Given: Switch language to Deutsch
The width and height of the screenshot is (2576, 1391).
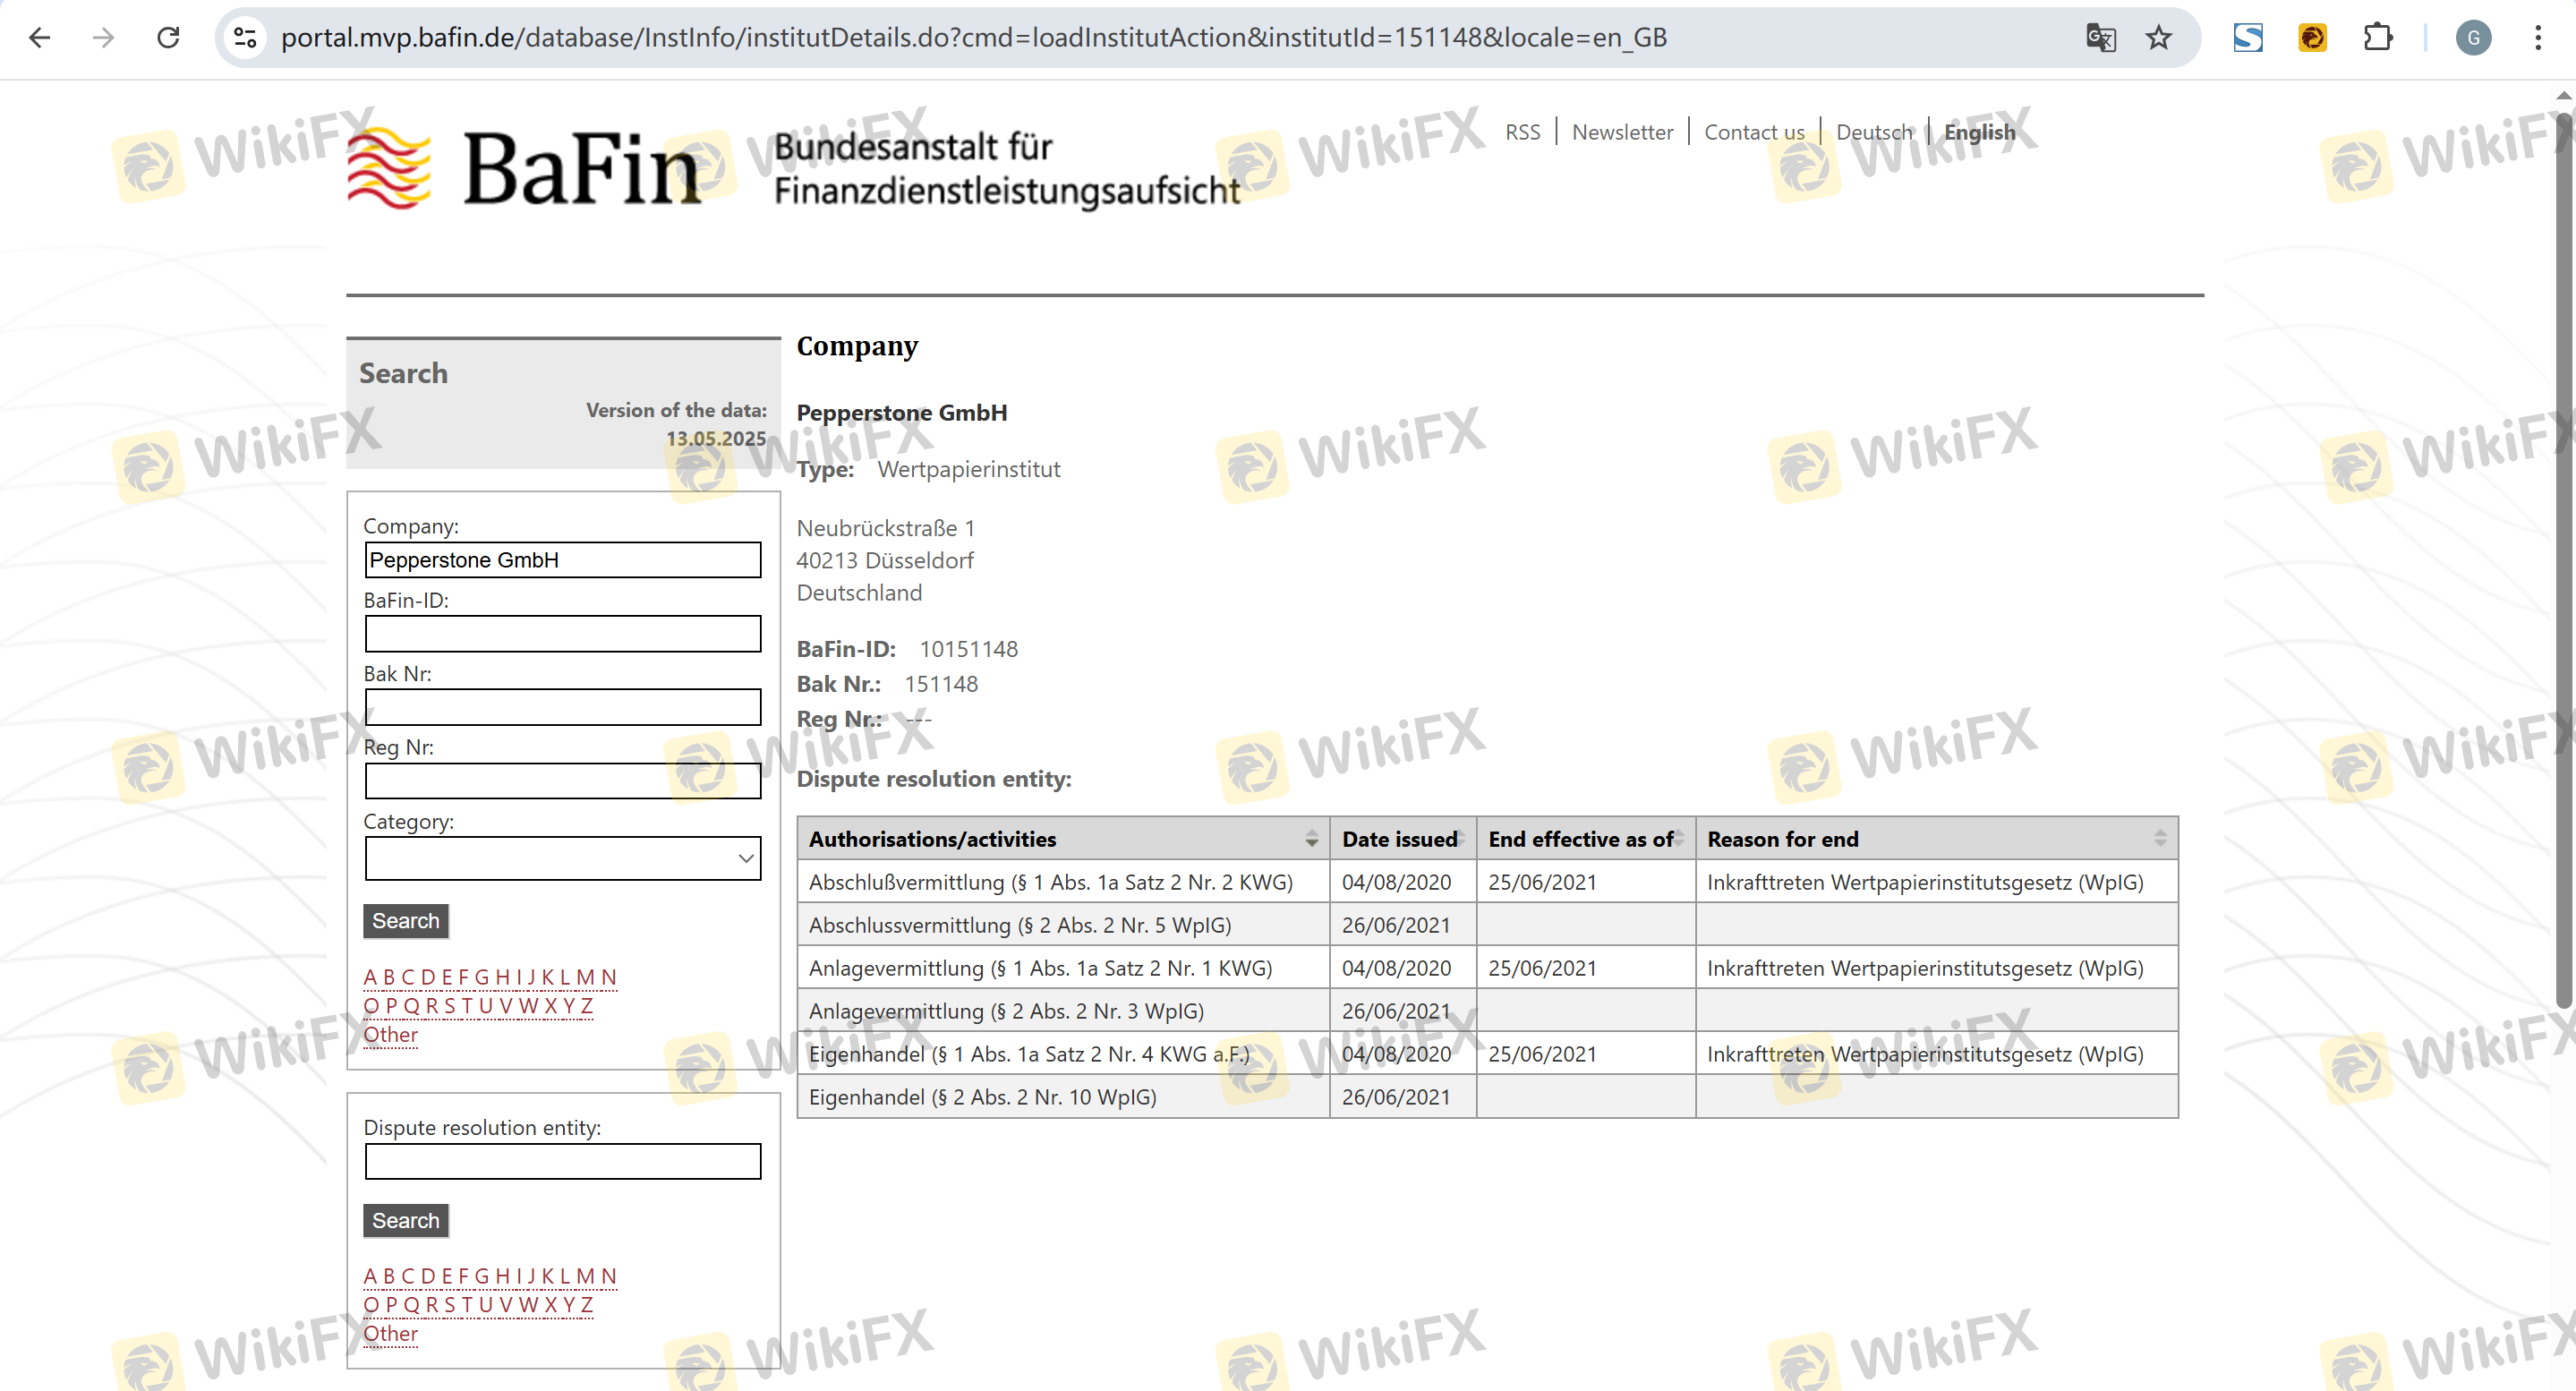Looking at the screenshot, I should (1873, 132).
